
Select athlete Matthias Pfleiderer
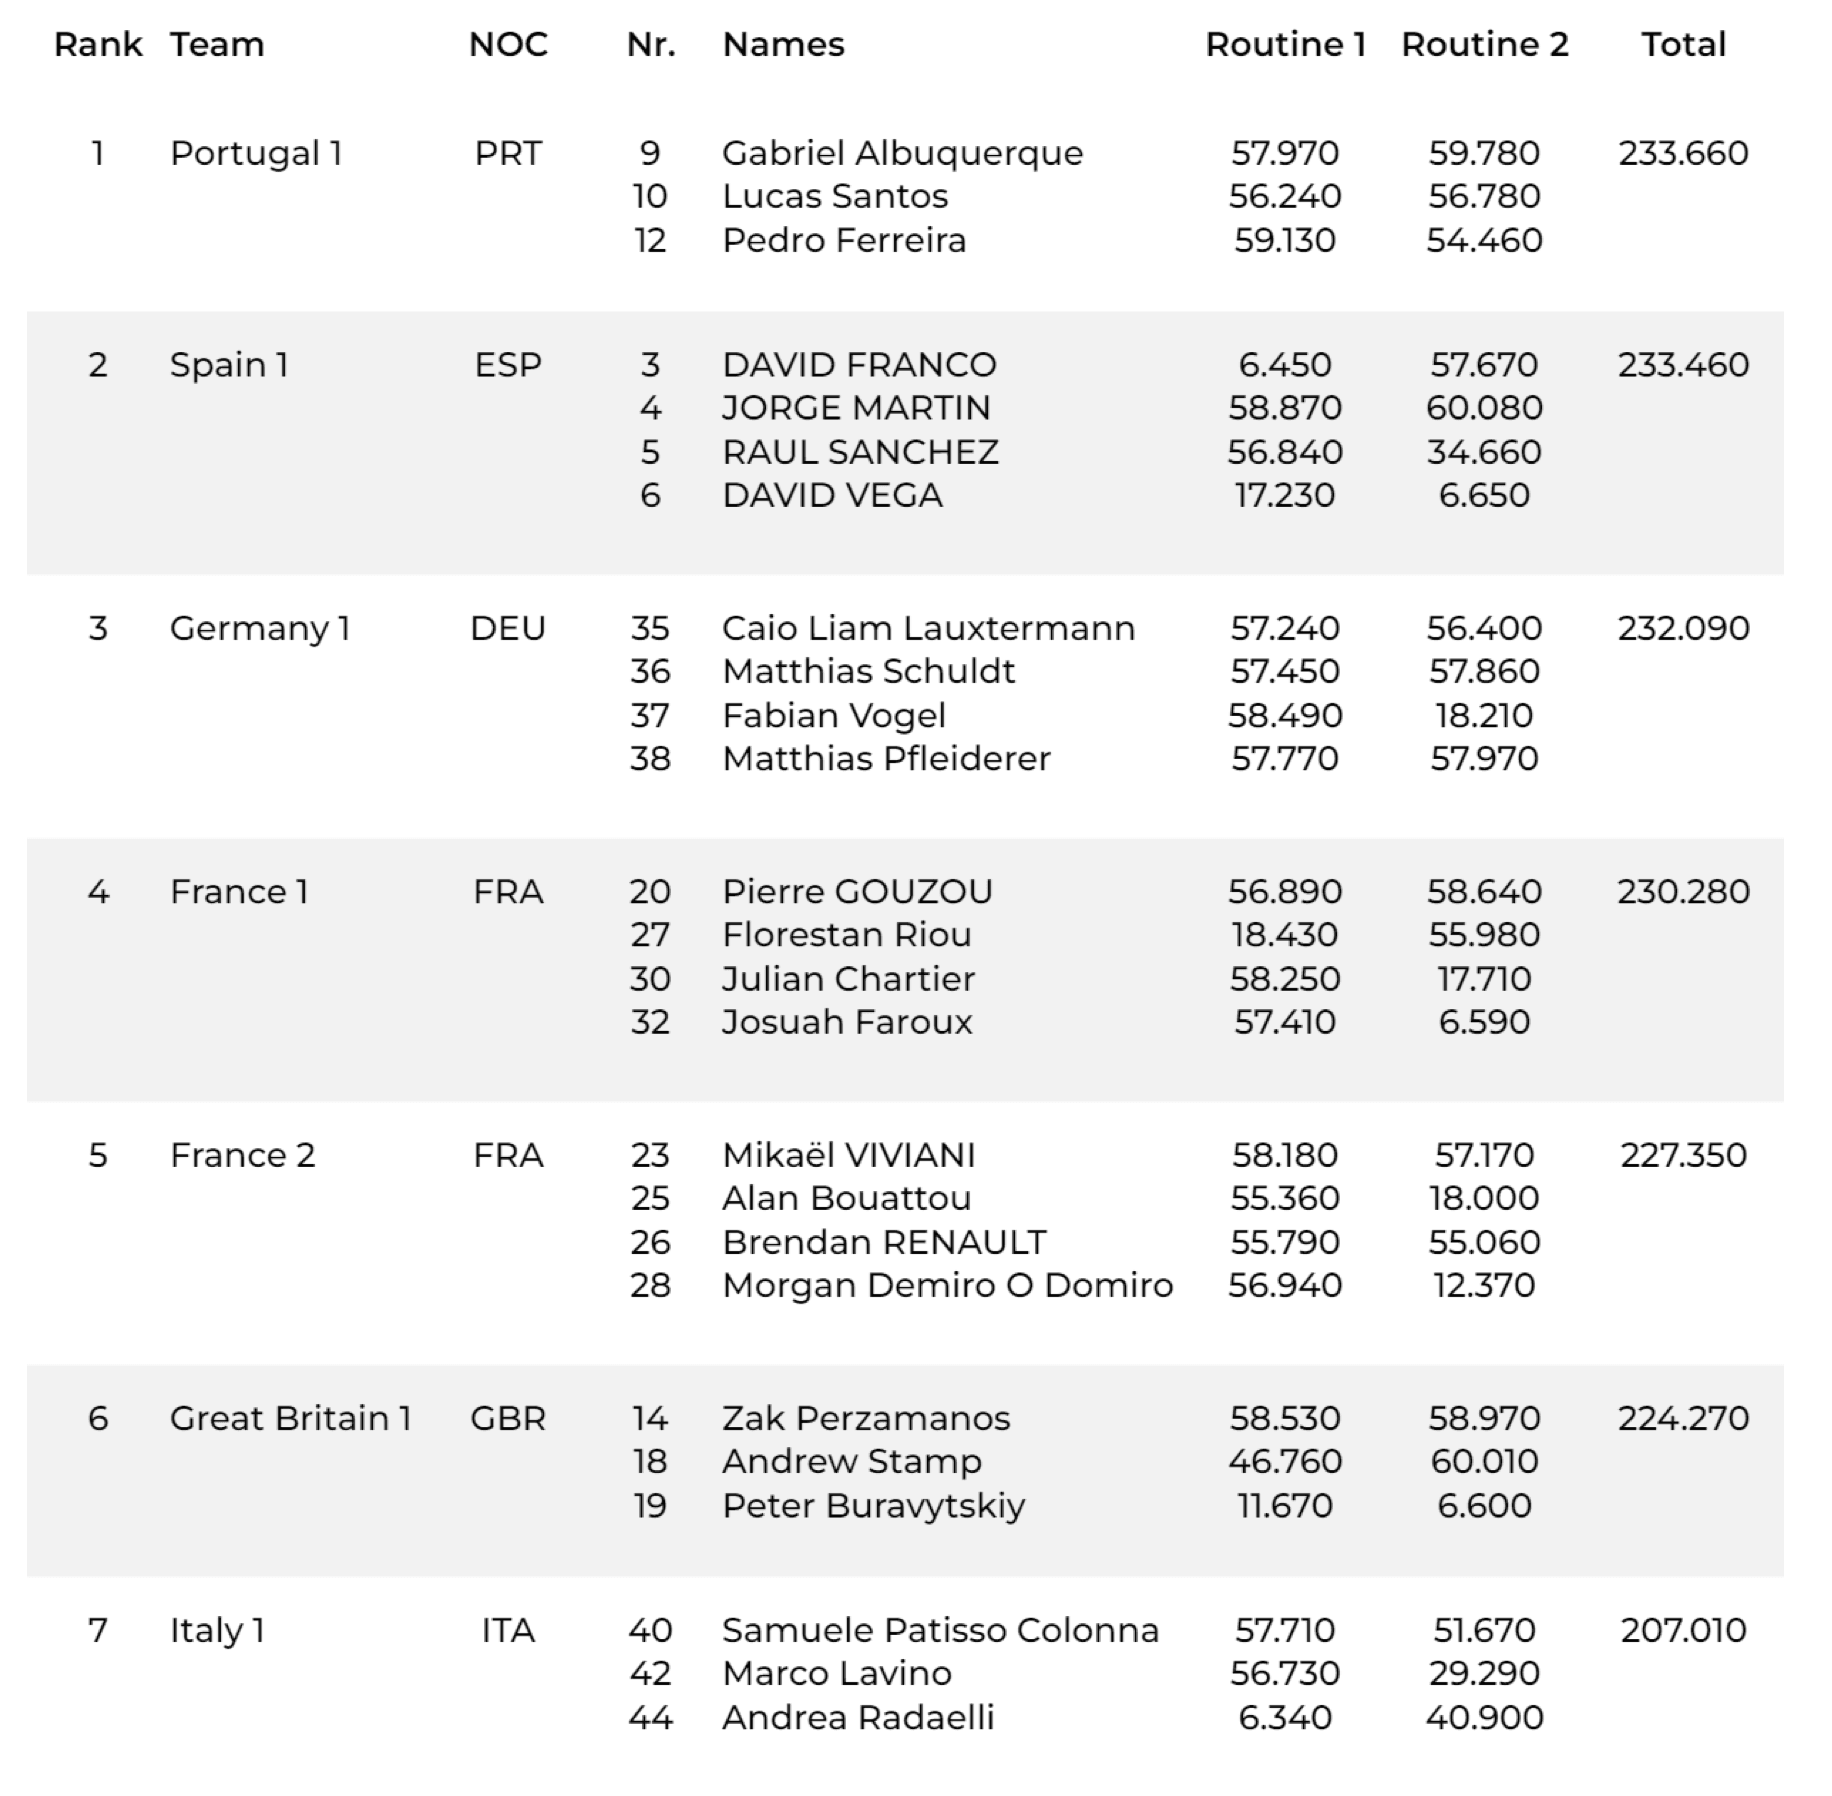tap(886, 758)
